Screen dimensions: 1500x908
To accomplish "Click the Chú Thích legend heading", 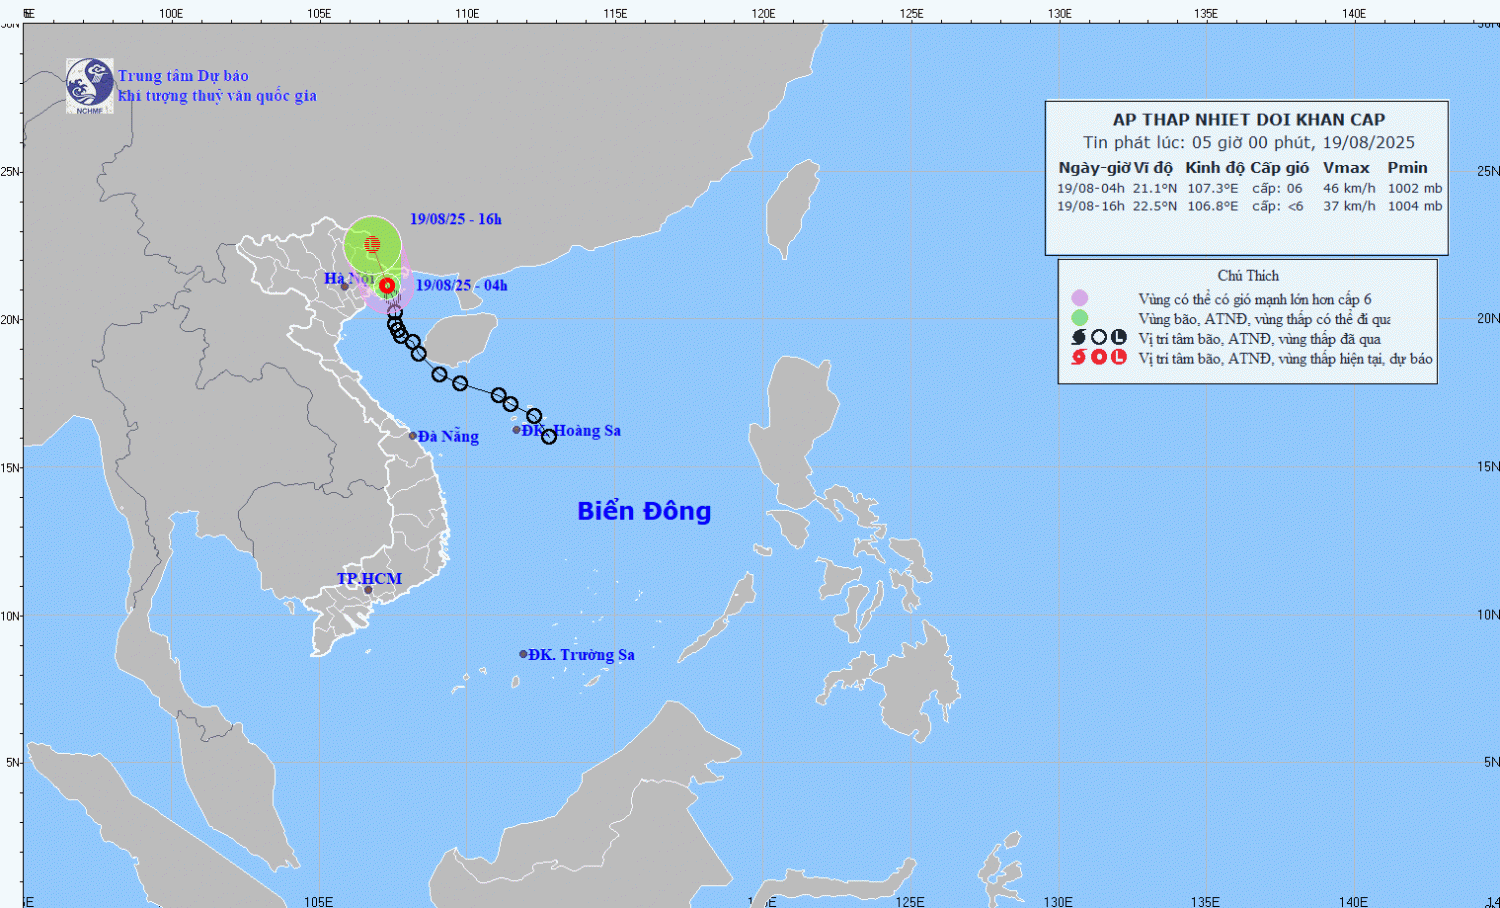I will 1247,276.
